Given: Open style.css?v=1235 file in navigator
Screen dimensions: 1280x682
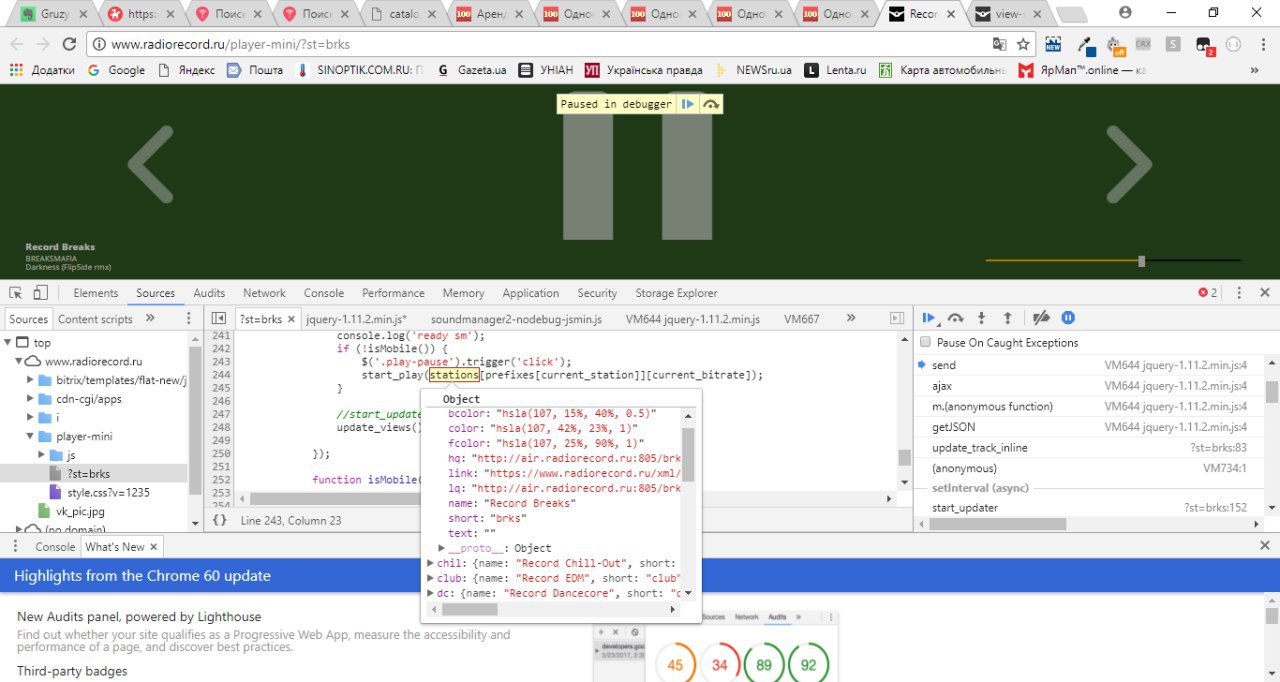Looking at the screenshot, I should click(108, 493).
